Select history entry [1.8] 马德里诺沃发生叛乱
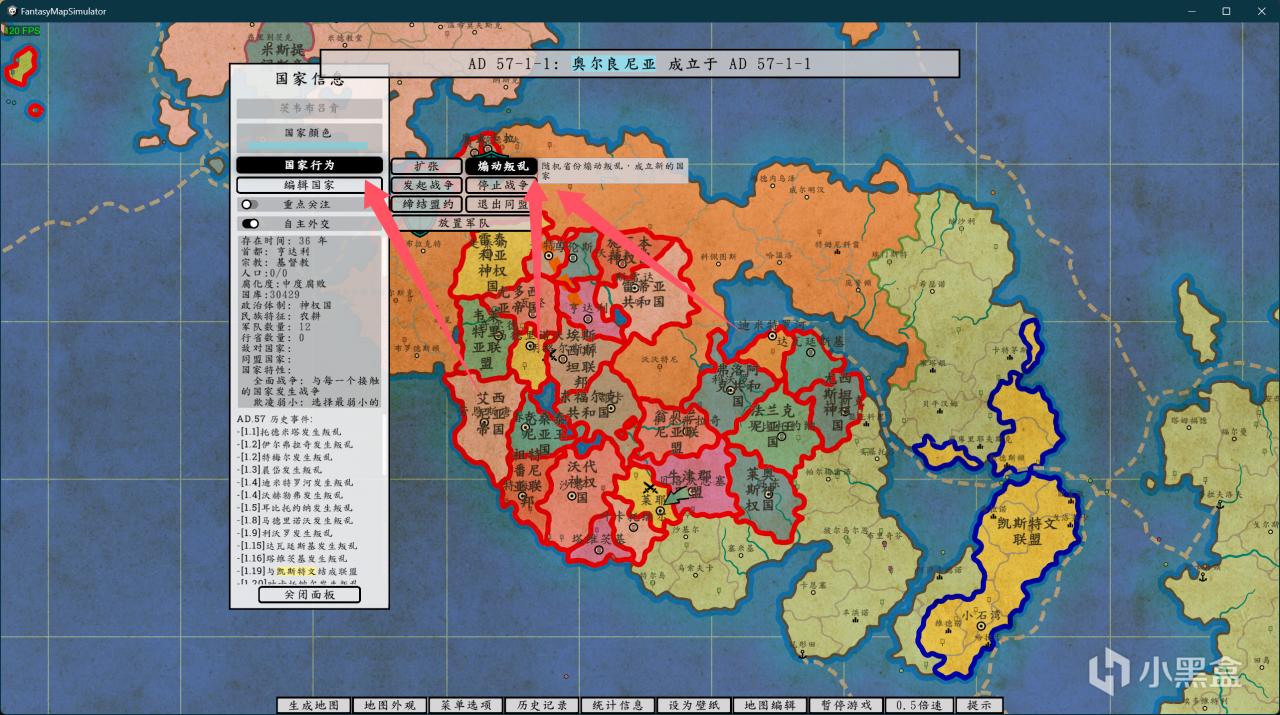Image resolution: width=1280 pixels, height=715 pixels. tap(294, 520)
